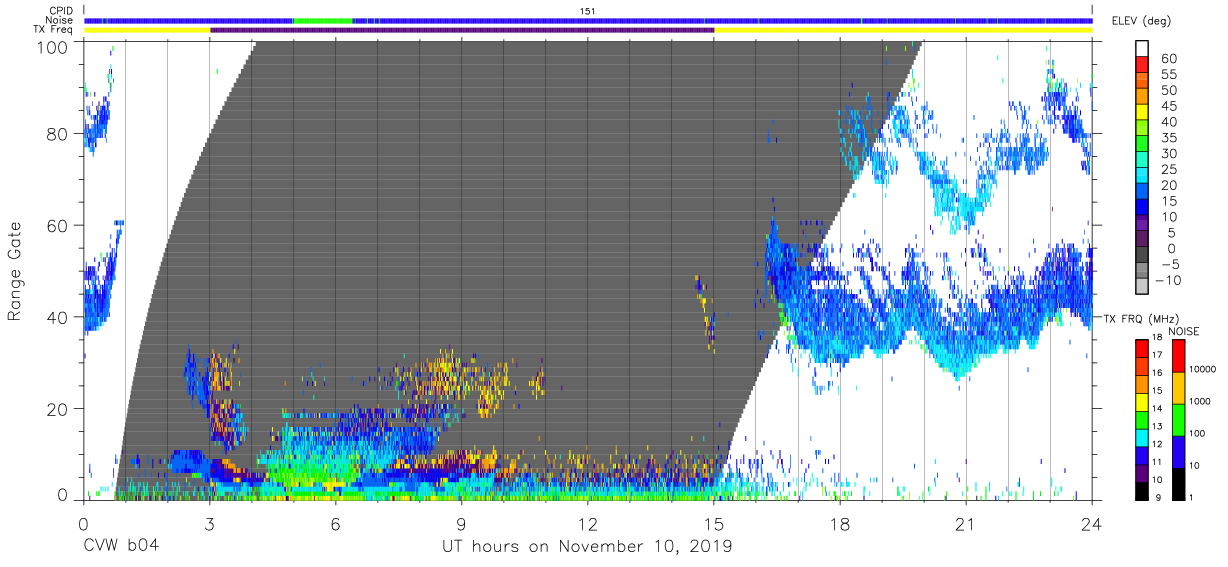Click the Noise row label
This screenshot has height=567, width=1228.
pos(59,20)
